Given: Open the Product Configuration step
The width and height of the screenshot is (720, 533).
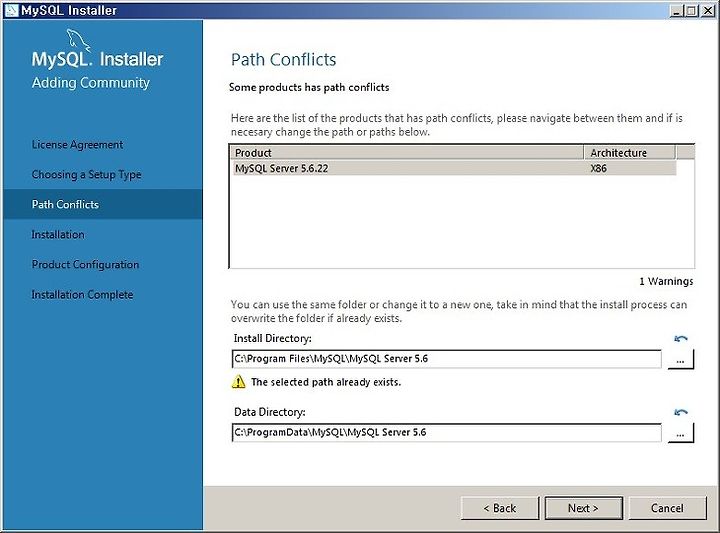Looking at the screenshot, I should [x=85, y=264].
